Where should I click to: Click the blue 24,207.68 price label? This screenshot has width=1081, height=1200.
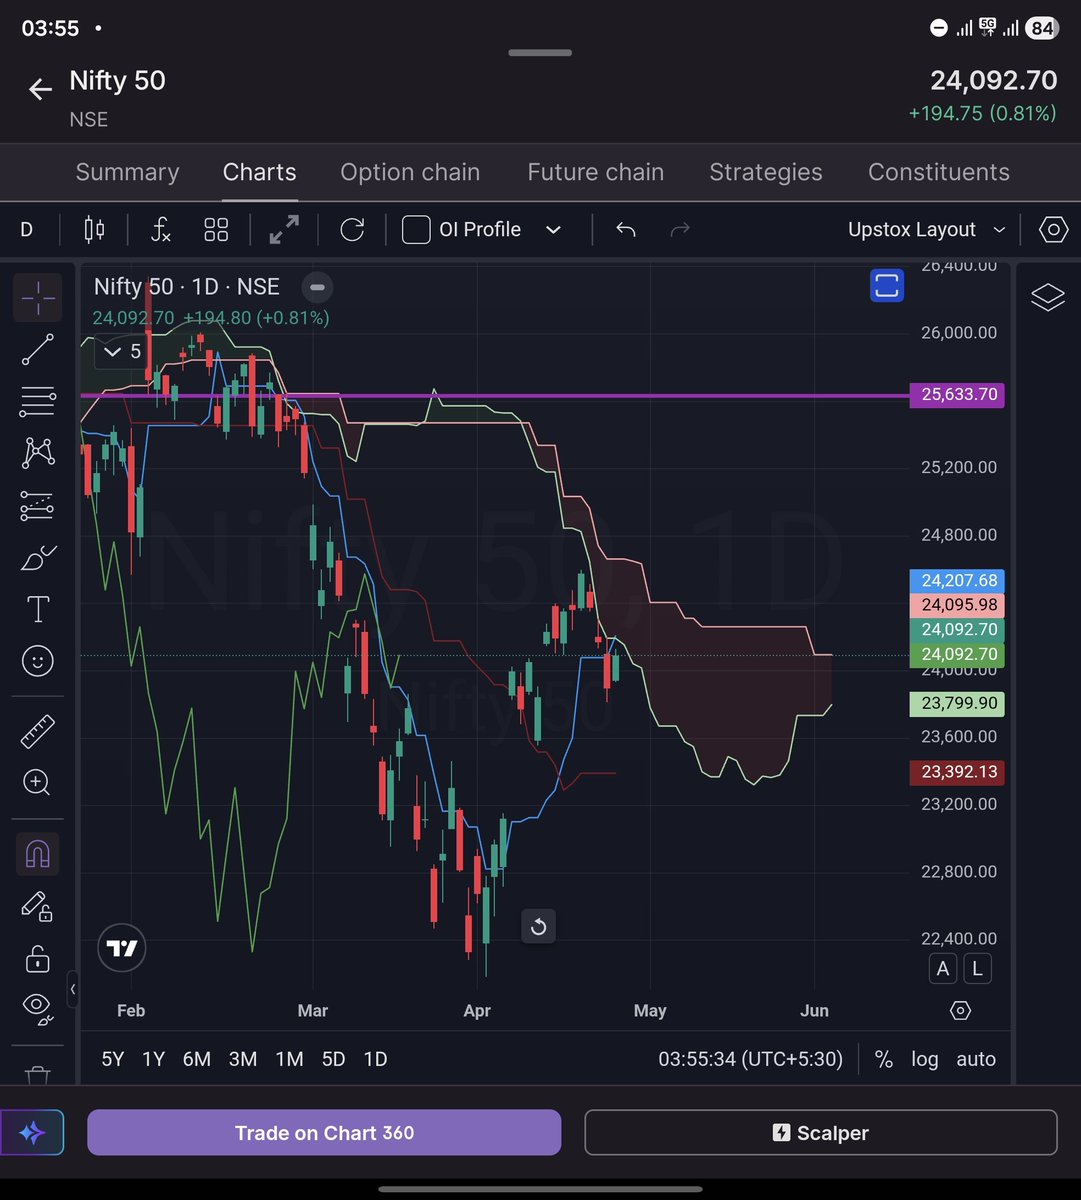(x=959, y=580)
